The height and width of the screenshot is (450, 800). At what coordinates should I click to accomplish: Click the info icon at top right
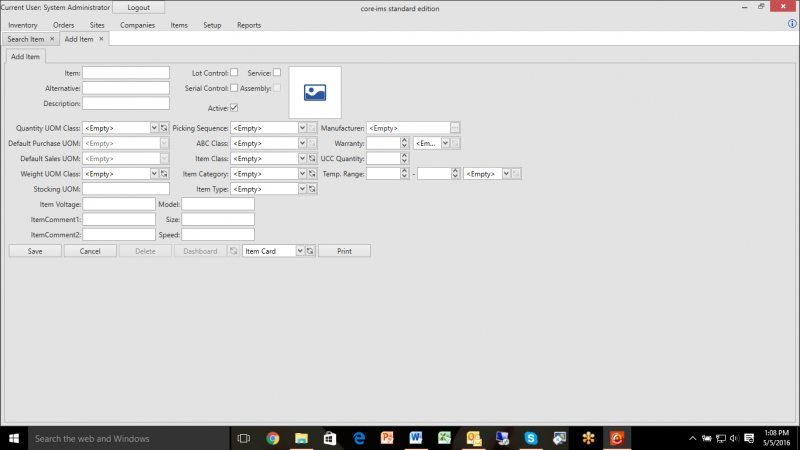point(792,23)
